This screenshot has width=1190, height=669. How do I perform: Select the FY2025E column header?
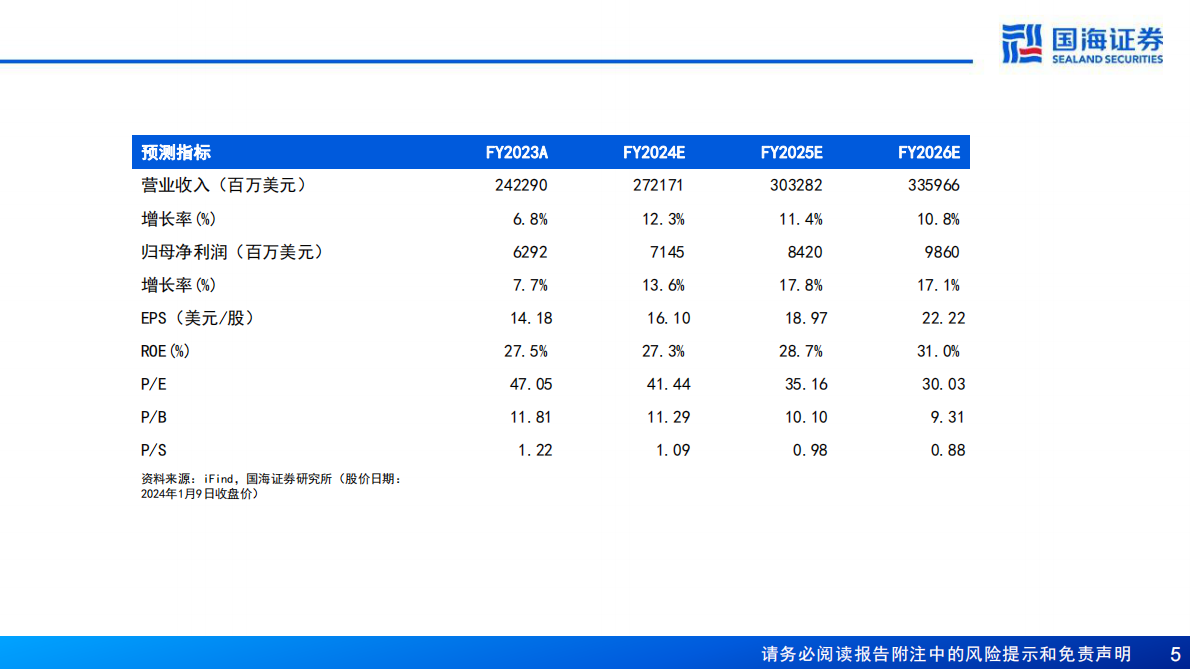792,152
